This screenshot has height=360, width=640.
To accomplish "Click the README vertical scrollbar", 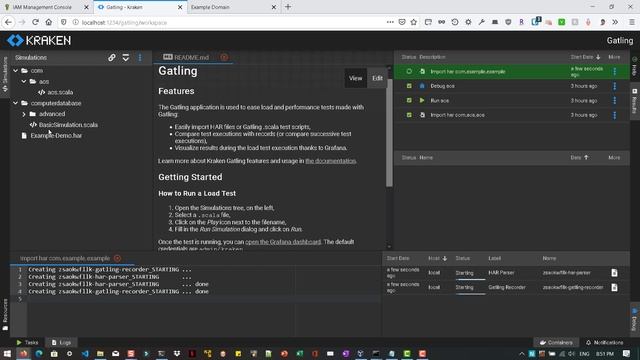I will pos(389,133).
